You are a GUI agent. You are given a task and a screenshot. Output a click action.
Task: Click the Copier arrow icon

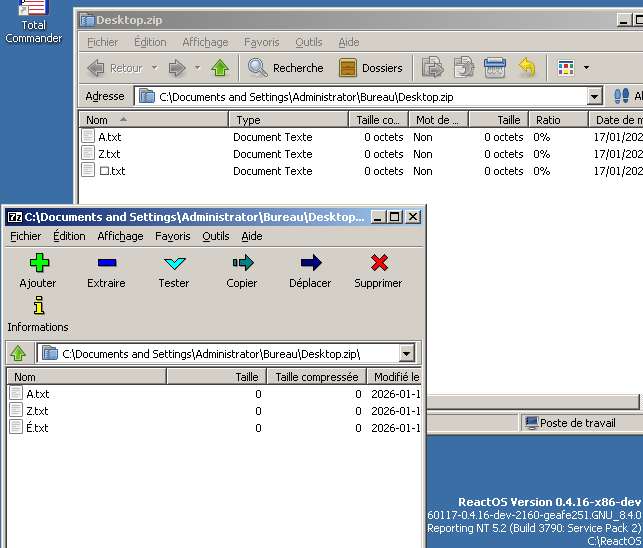pyautogui.click(x=242, y=263)
